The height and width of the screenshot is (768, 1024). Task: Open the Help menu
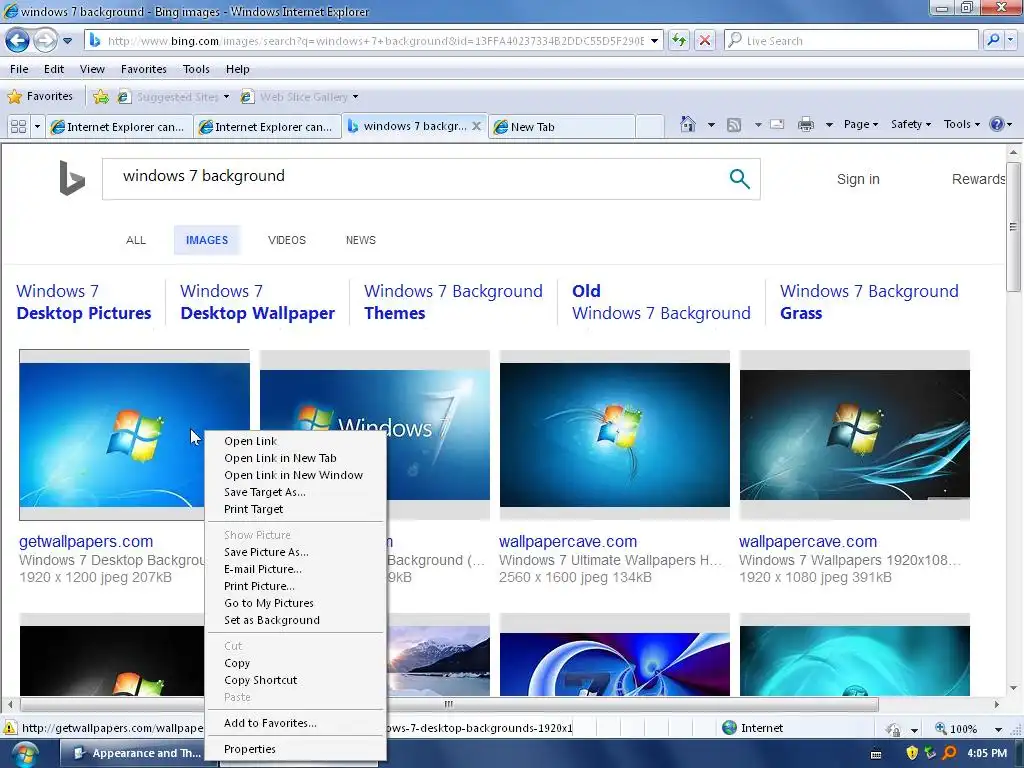tap(238, 69)
